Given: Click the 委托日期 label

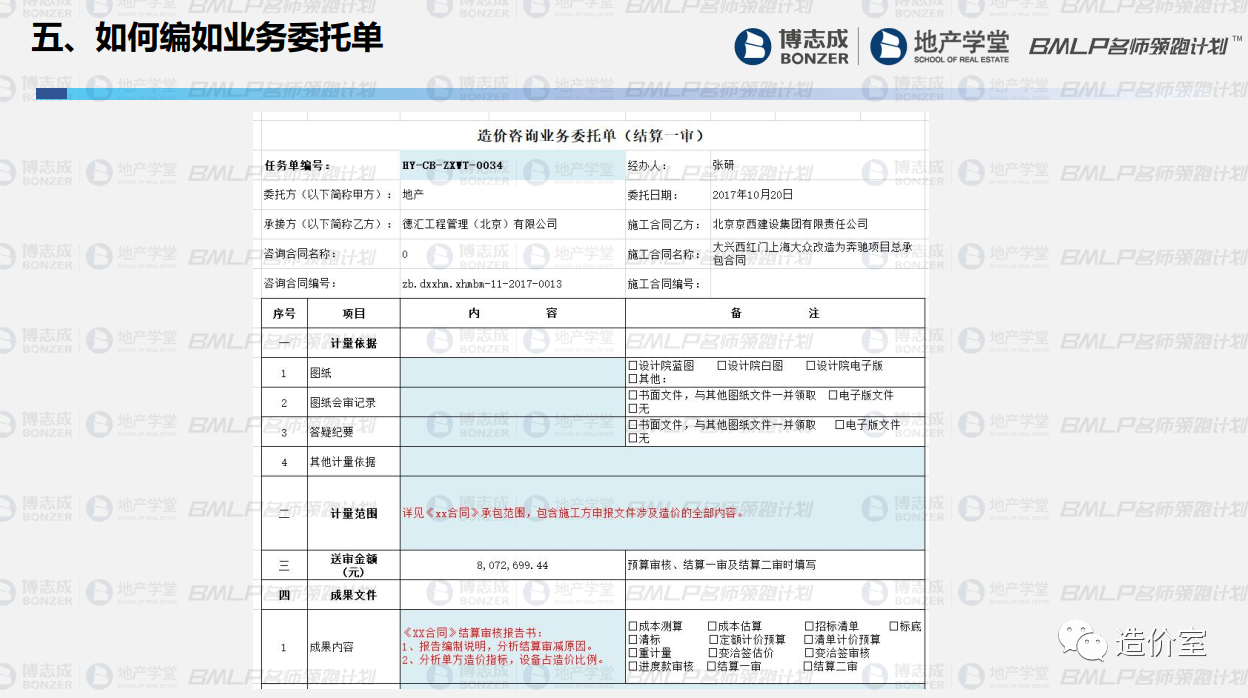Looking at the screenshot, I should point(652,195).
